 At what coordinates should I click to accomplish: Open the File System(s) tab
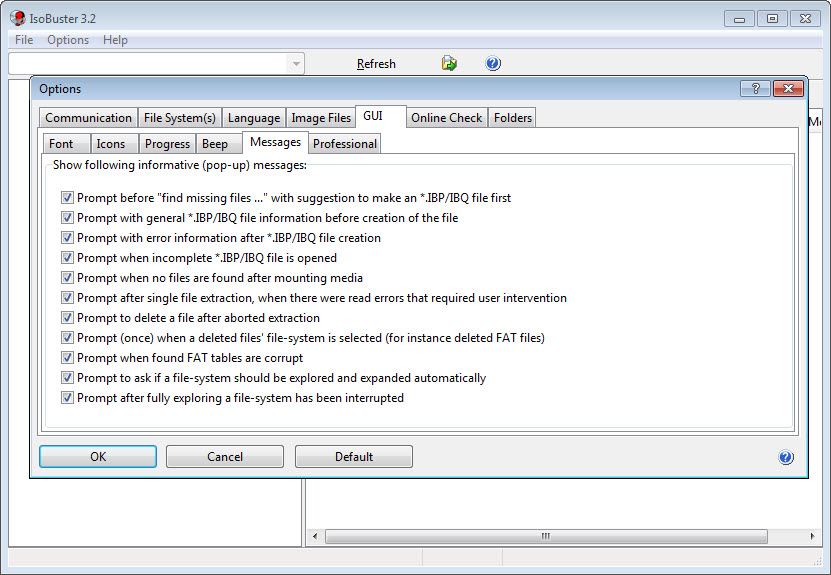click(x=180, y=118)
